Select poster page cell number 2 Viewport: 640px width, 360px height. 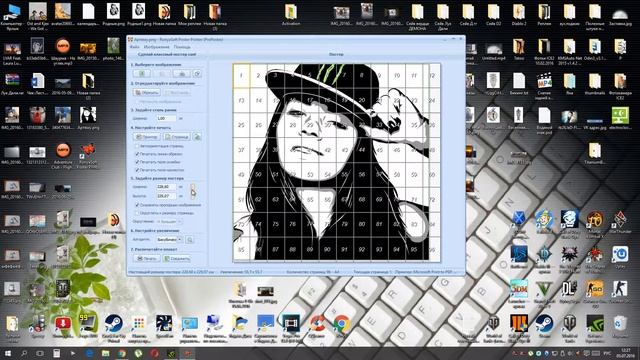pyautogui.click(x=258, y=76)
